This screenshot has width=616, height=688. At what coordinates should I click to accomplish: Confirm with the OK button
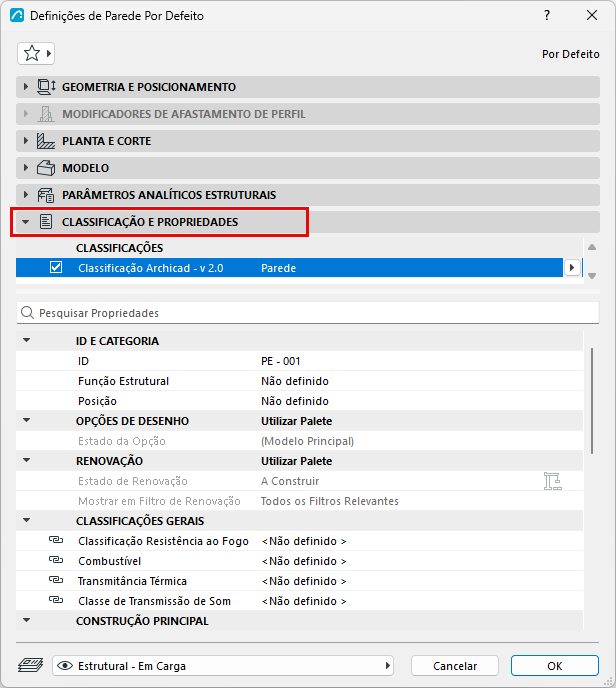tap(555, 666)
